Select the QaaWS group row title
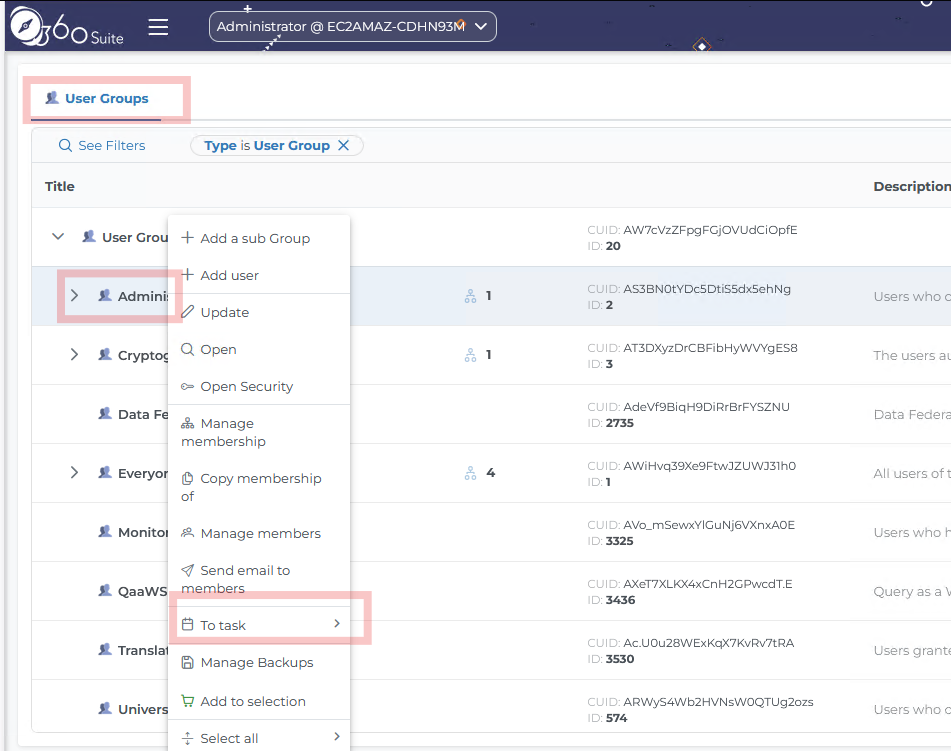Image resolution: width=951 pixels, height=751 pixels. tap(143, 591)
